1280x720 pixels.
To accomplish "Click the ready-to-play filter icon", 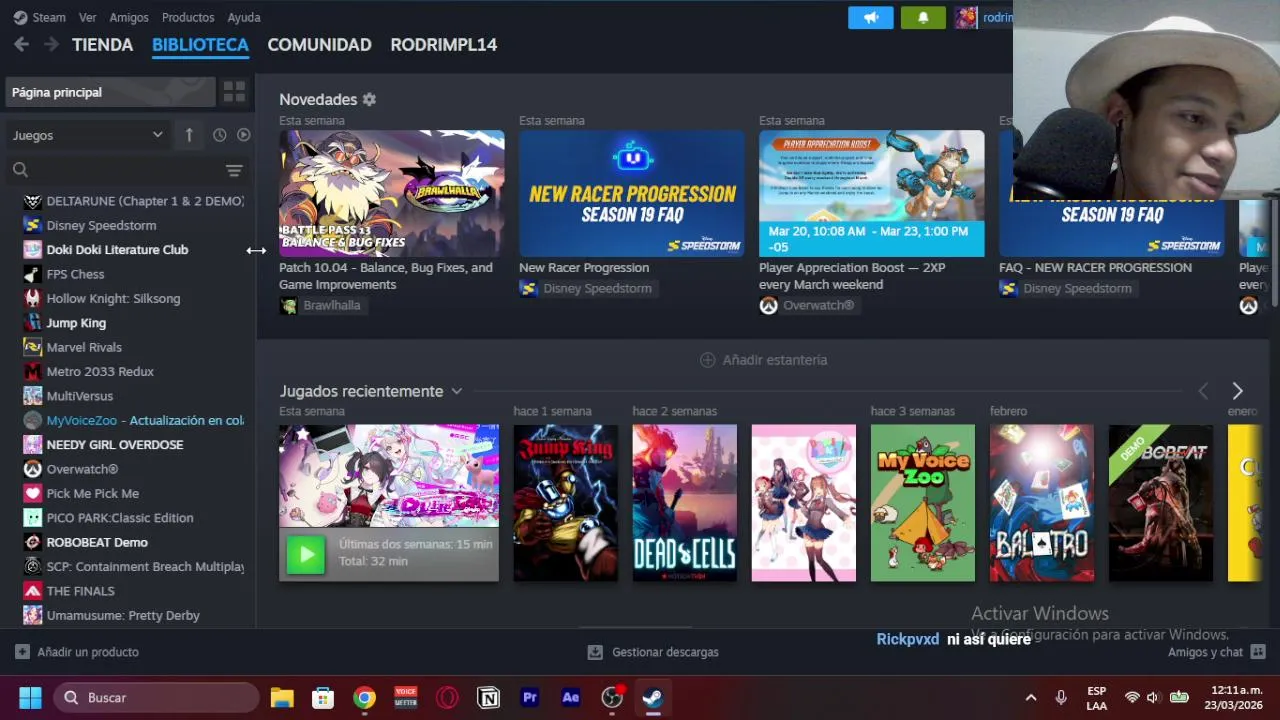I will pos(243,135).
